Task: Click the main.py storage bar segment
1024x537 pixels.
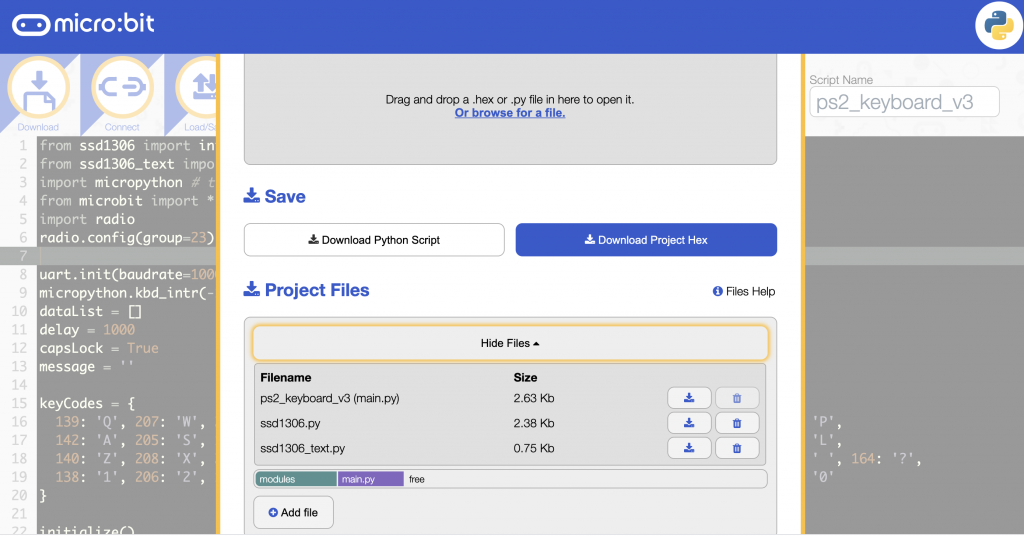Action: 370,479
